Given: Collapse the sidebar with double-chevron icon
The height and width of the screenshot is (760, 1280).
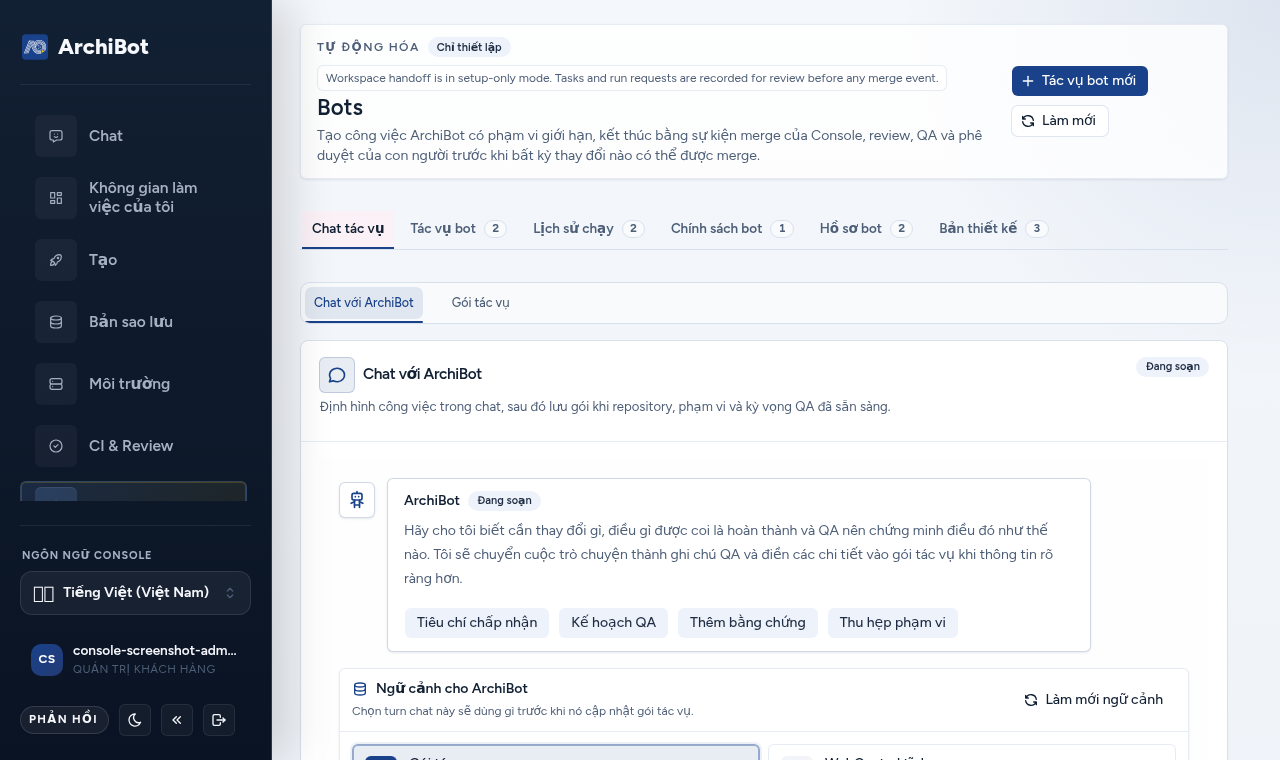Looking at the screenshot, I should tap(177, 720).
